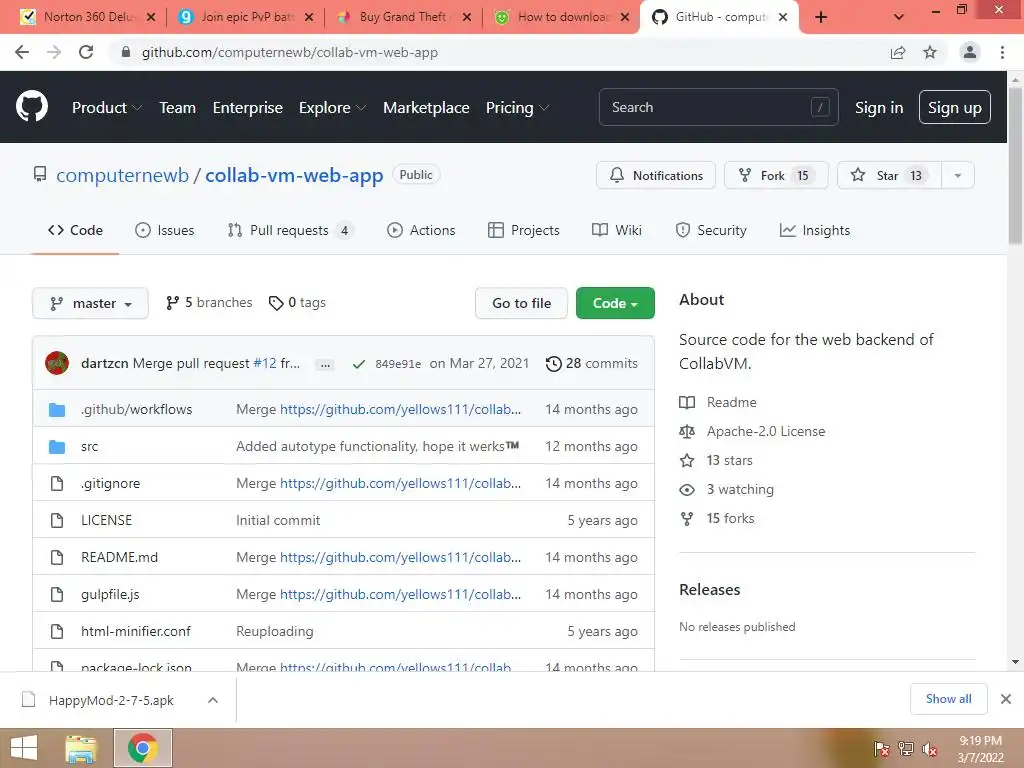Click the network tray icon
The image size is (1024, 768).
click(906, 749)
